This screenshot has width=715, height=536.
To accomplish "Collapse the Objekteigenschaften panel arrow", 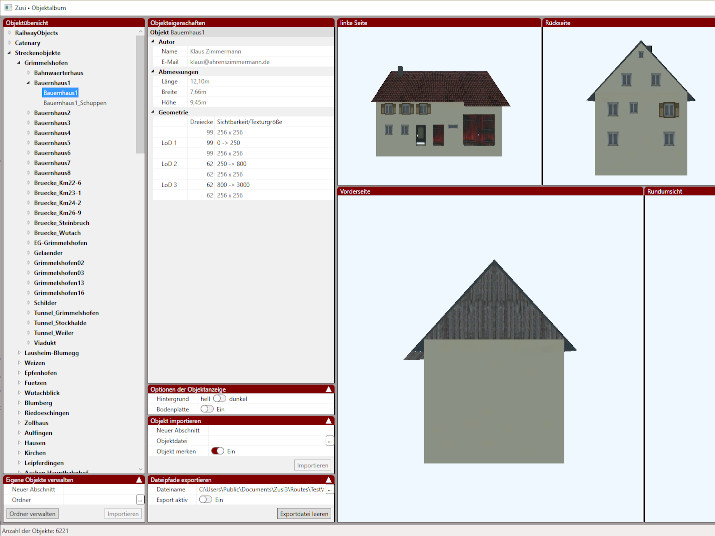I will click(x=328, y=22).
